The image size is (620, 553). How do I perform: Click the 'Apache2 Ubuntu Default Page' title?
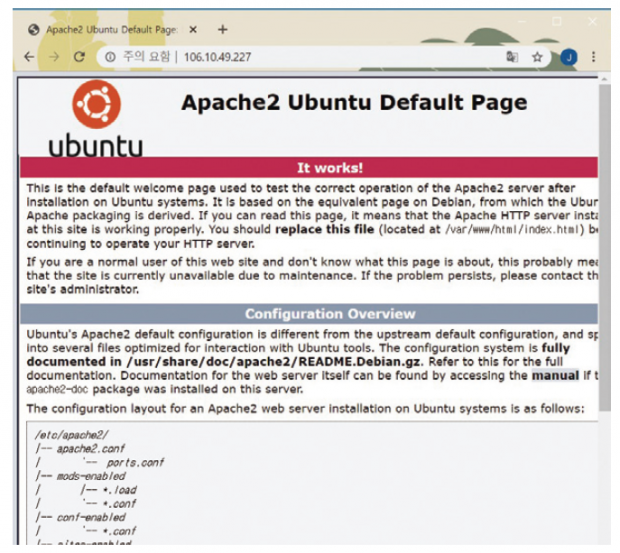pyautogui.click(x=354, y=103)
